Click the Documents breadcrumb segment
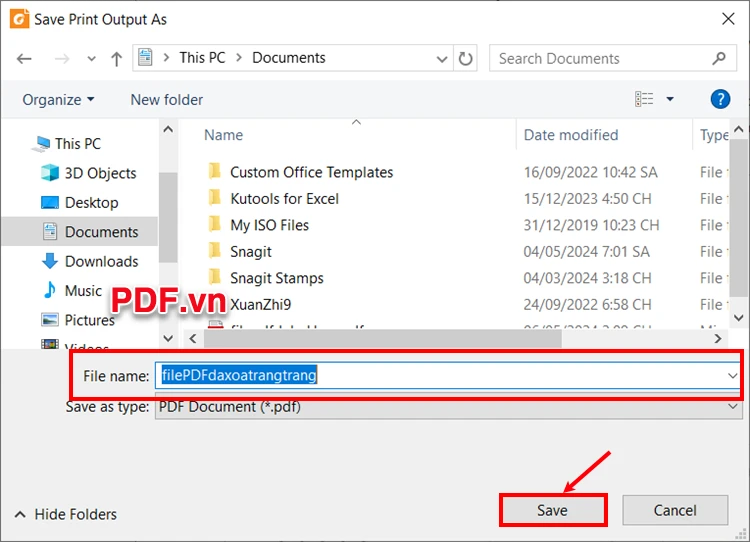The height and width of the screenshot is (542, 750). point(288,58)
